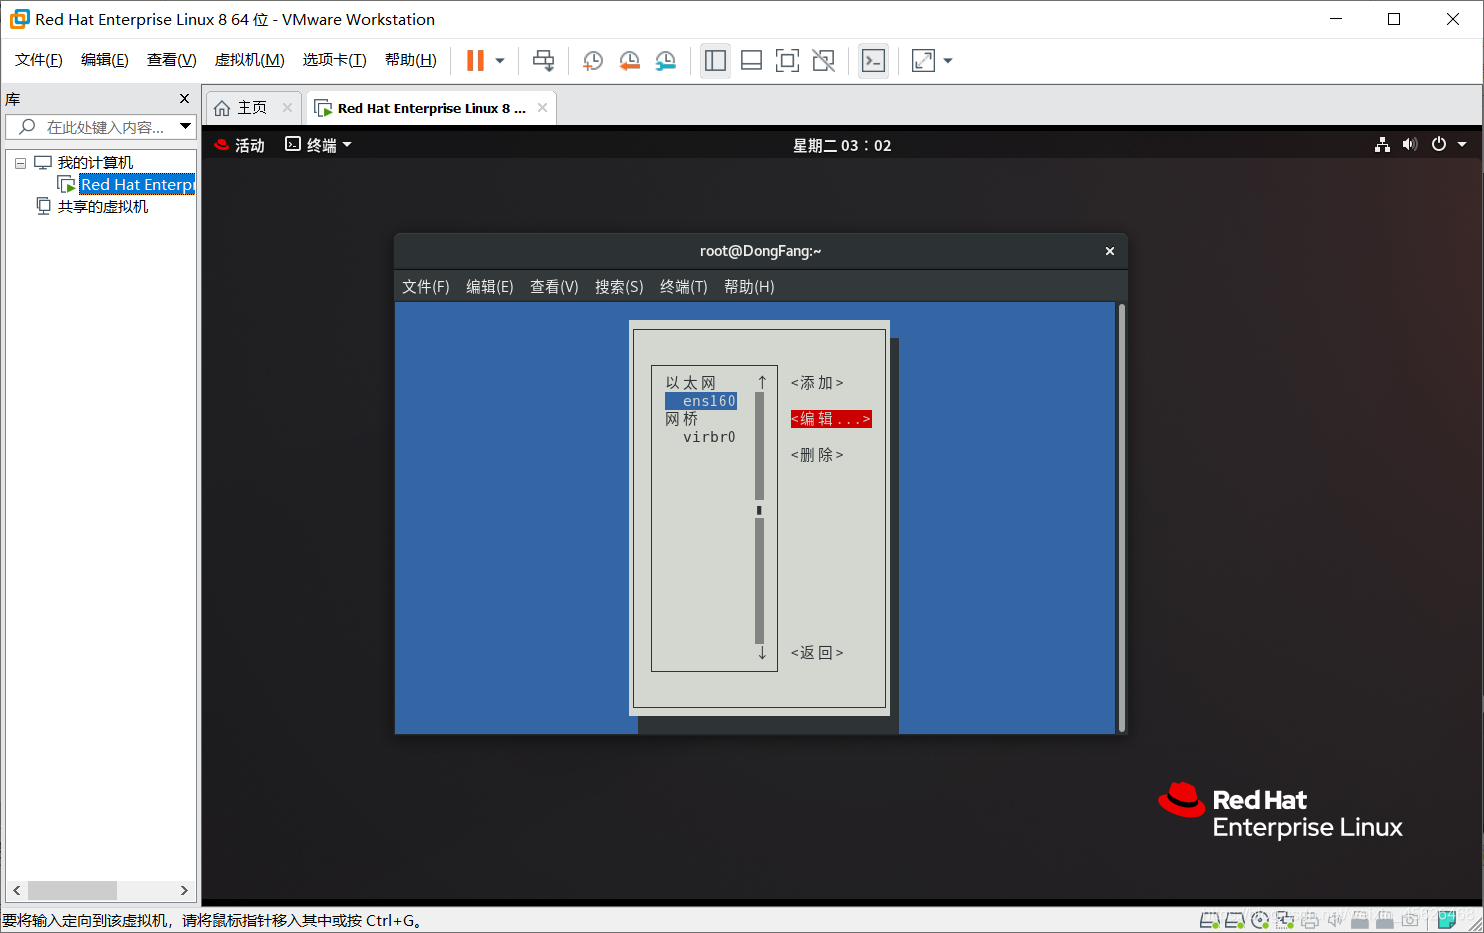Open the 编辑(E) menu in VMware menu bar
1484x933 pixels.
105,60
